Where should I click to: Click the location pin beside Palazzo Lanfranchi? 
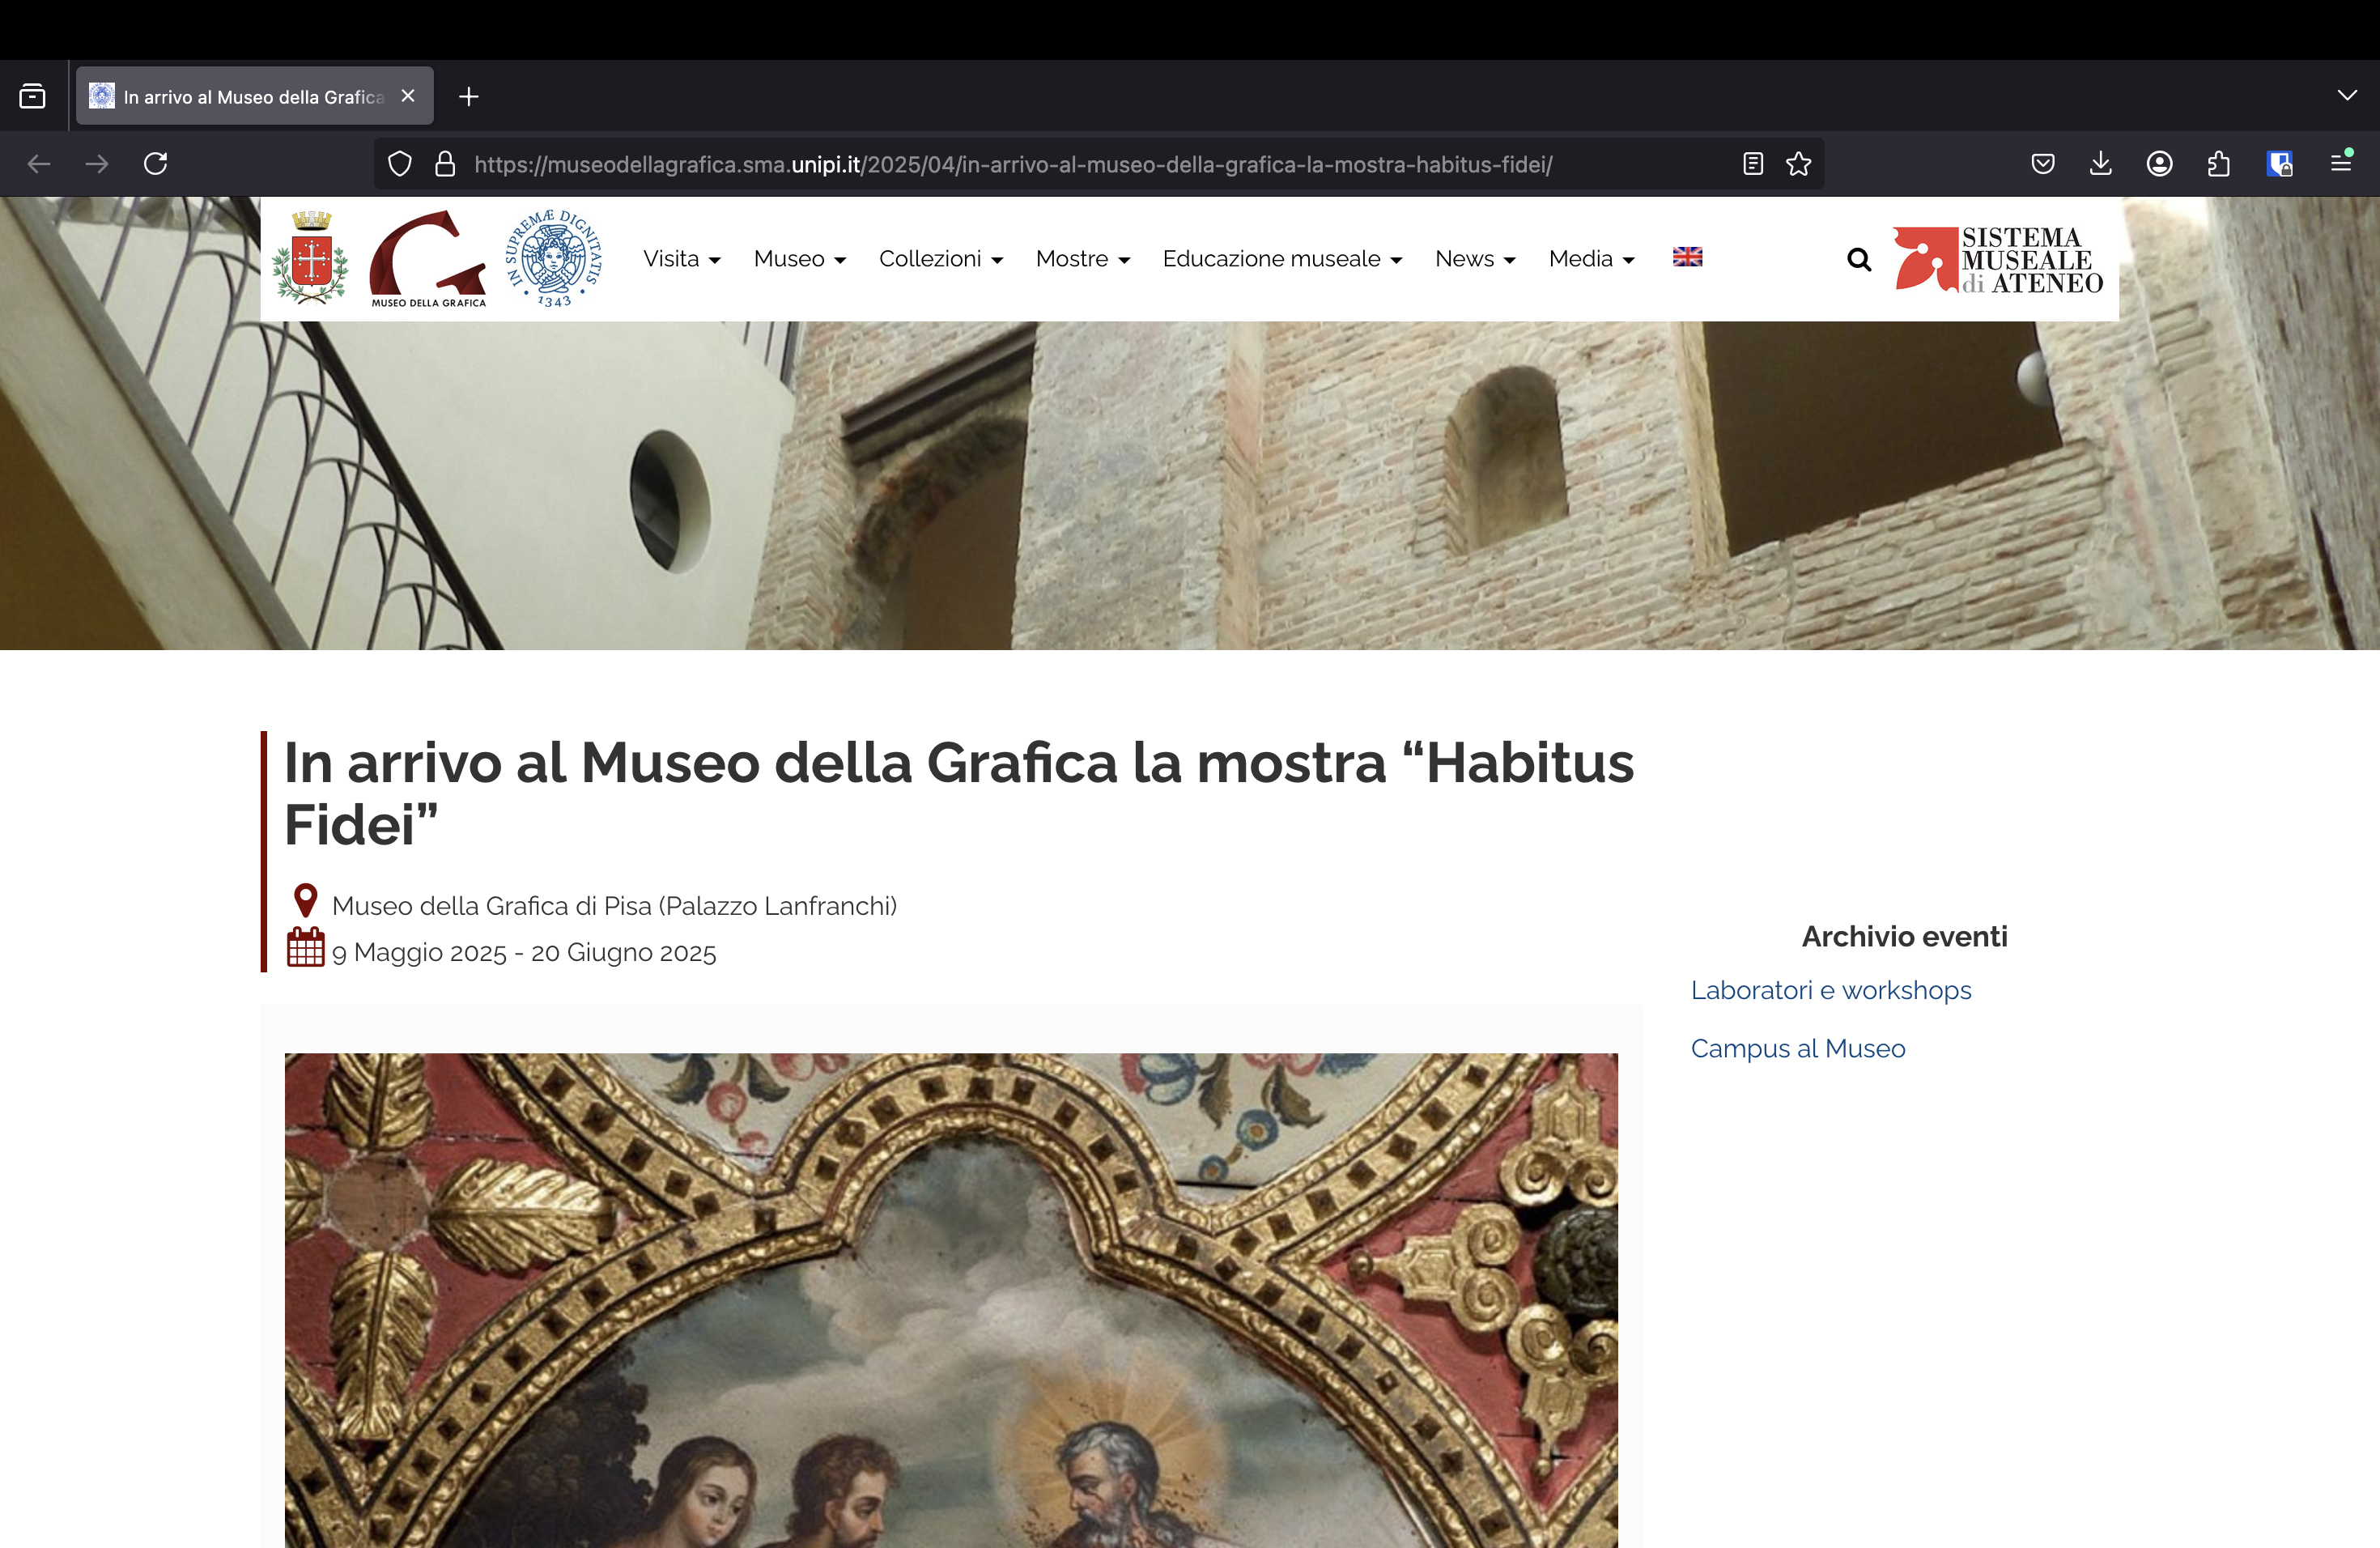[x=305, y=901]
